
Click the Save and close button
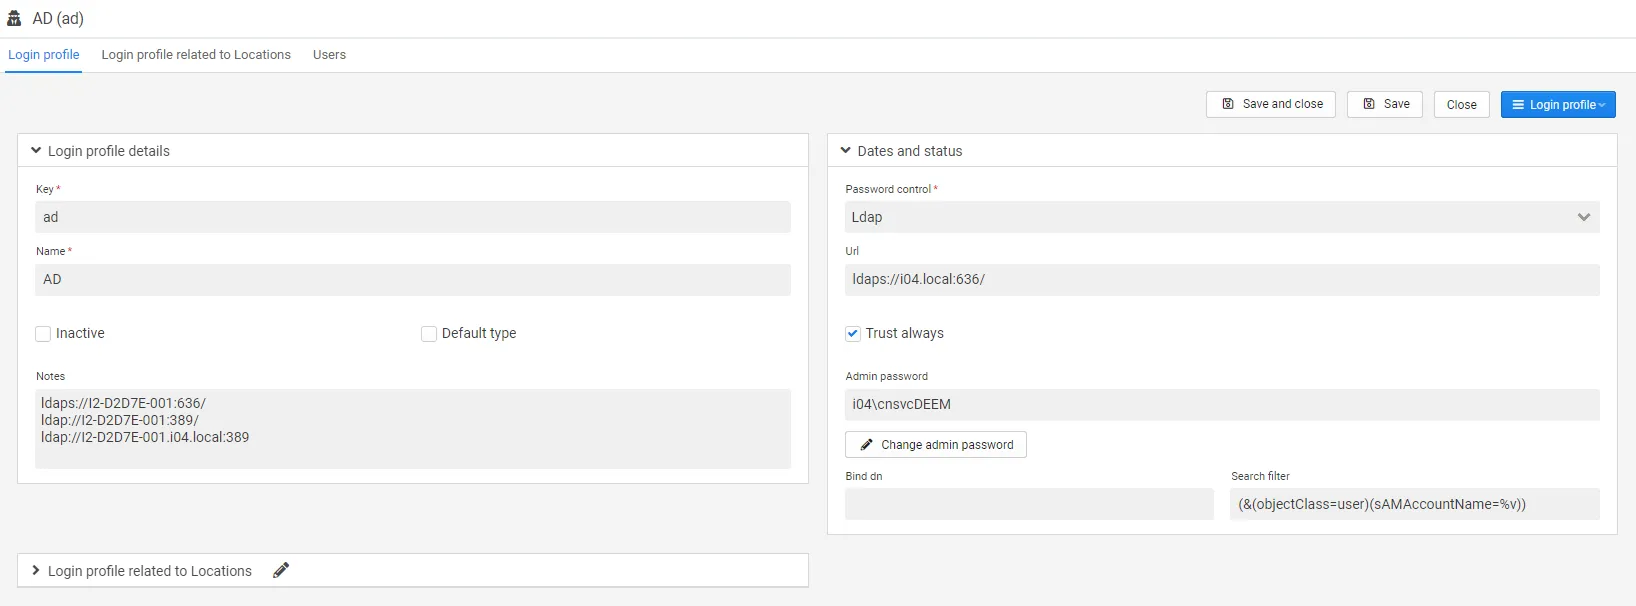pos(1271,104)
